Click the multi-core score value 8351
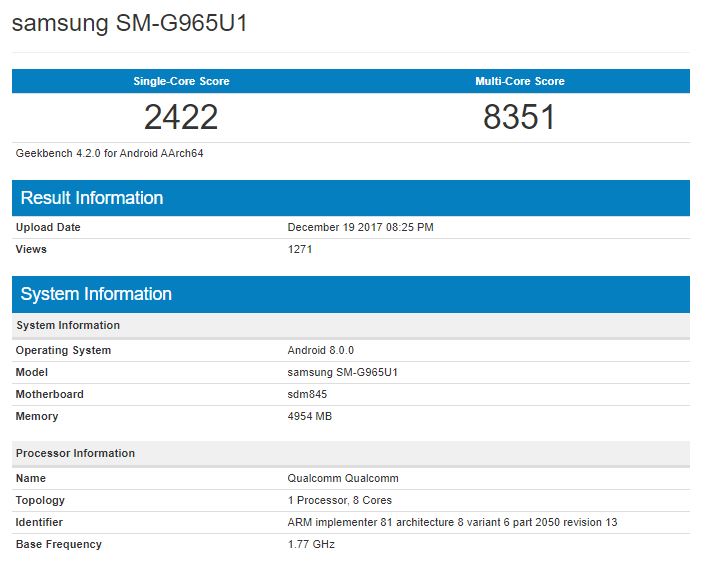The width and height of the screenshot is (706, 568). (519, 117)
